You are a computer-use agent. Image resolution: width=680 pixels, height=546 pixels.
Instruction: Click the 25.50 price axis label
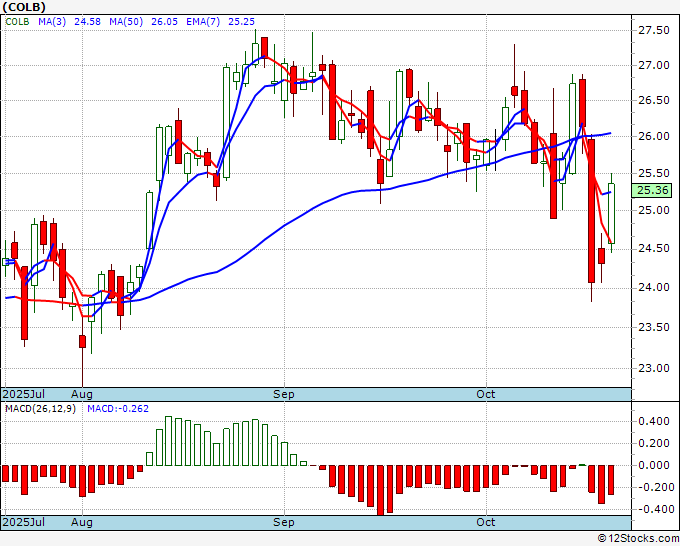point(654,173)
